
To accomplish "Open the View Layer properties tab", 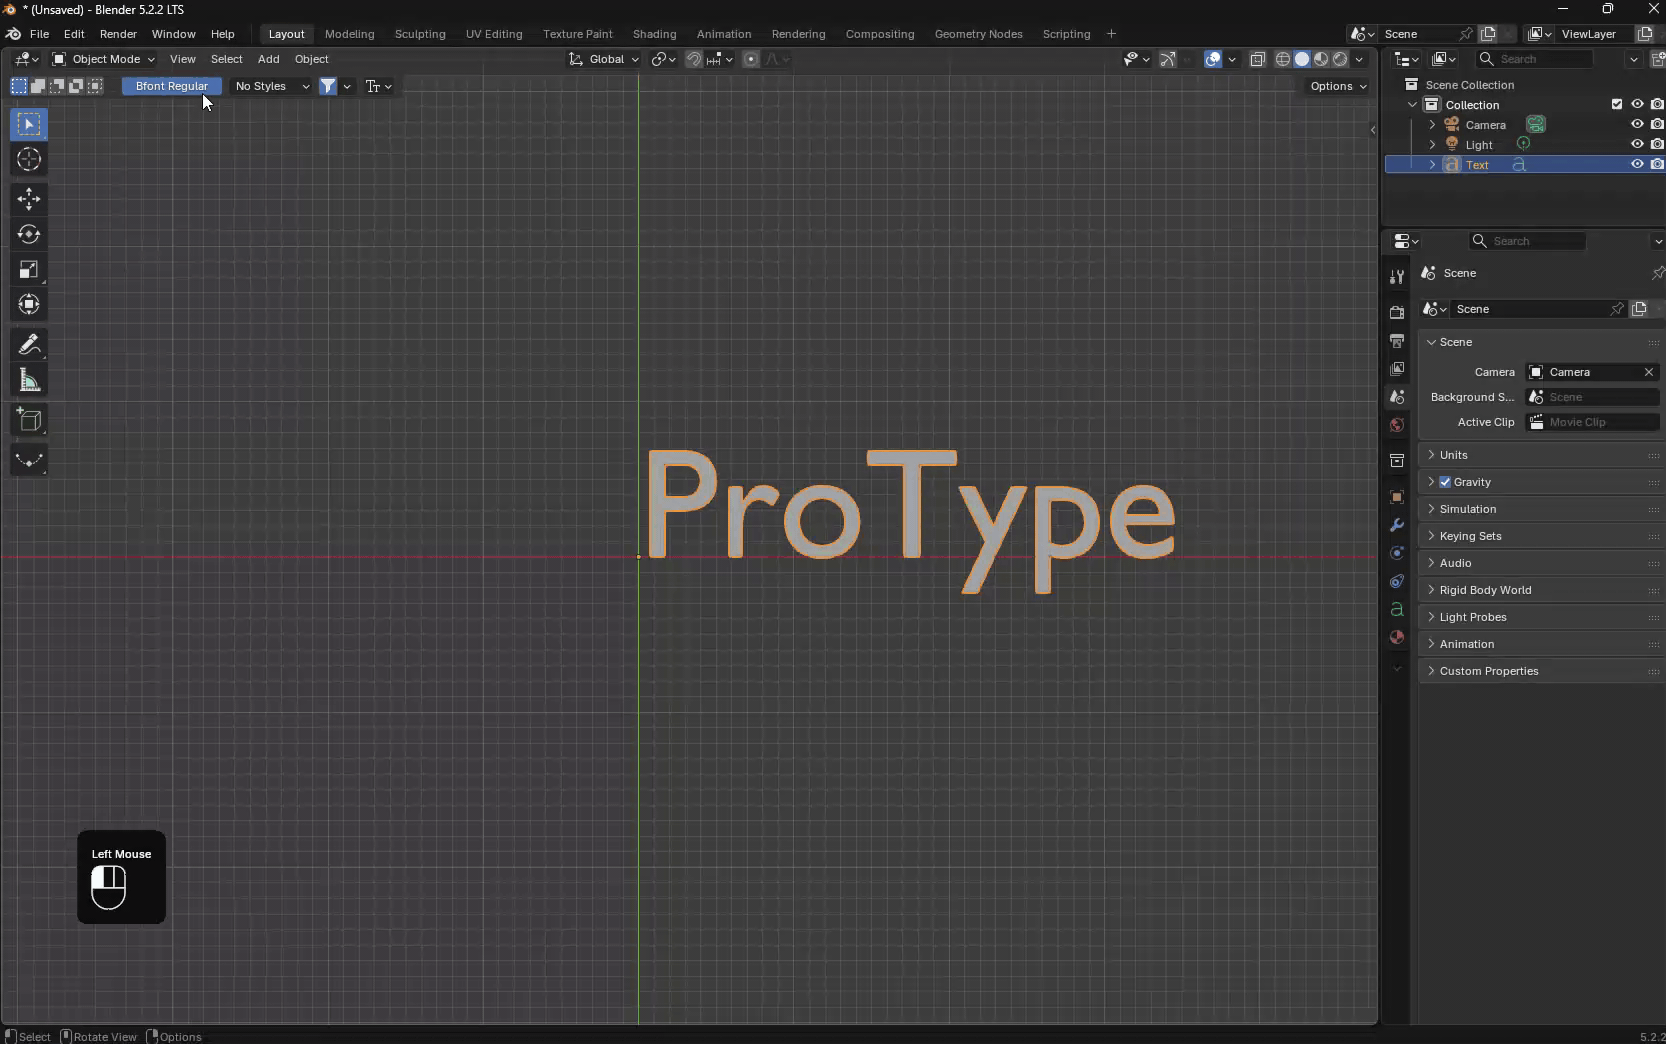I will pyautogui.click(x=1397, y=369).
